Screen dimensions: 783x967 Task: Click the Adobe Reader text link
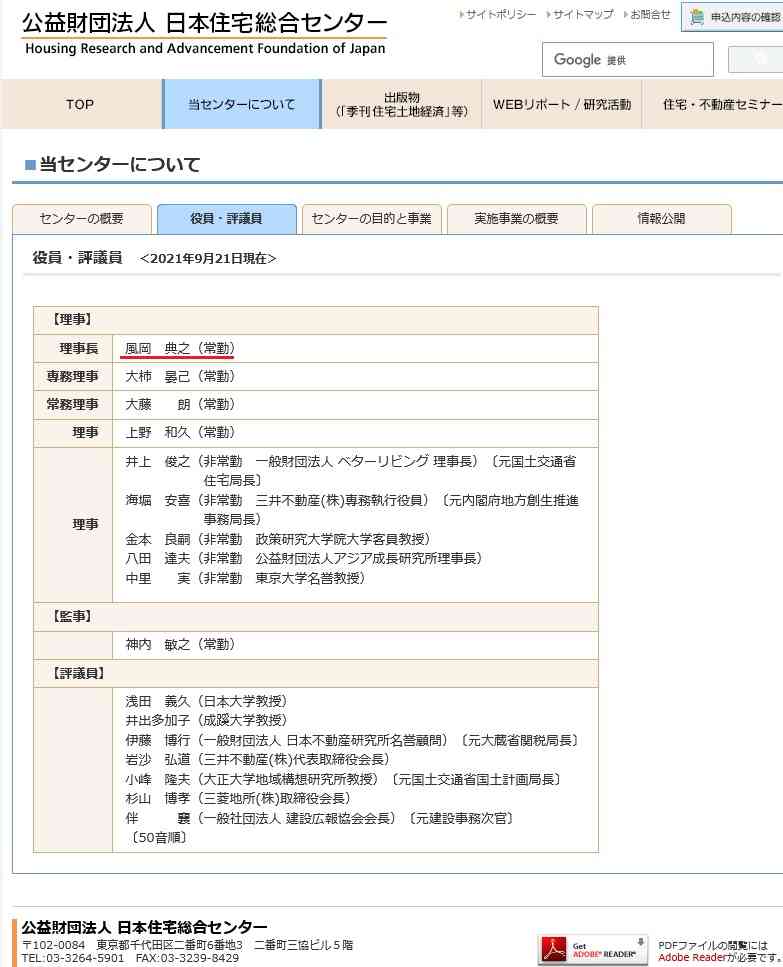tap(693, 957)
